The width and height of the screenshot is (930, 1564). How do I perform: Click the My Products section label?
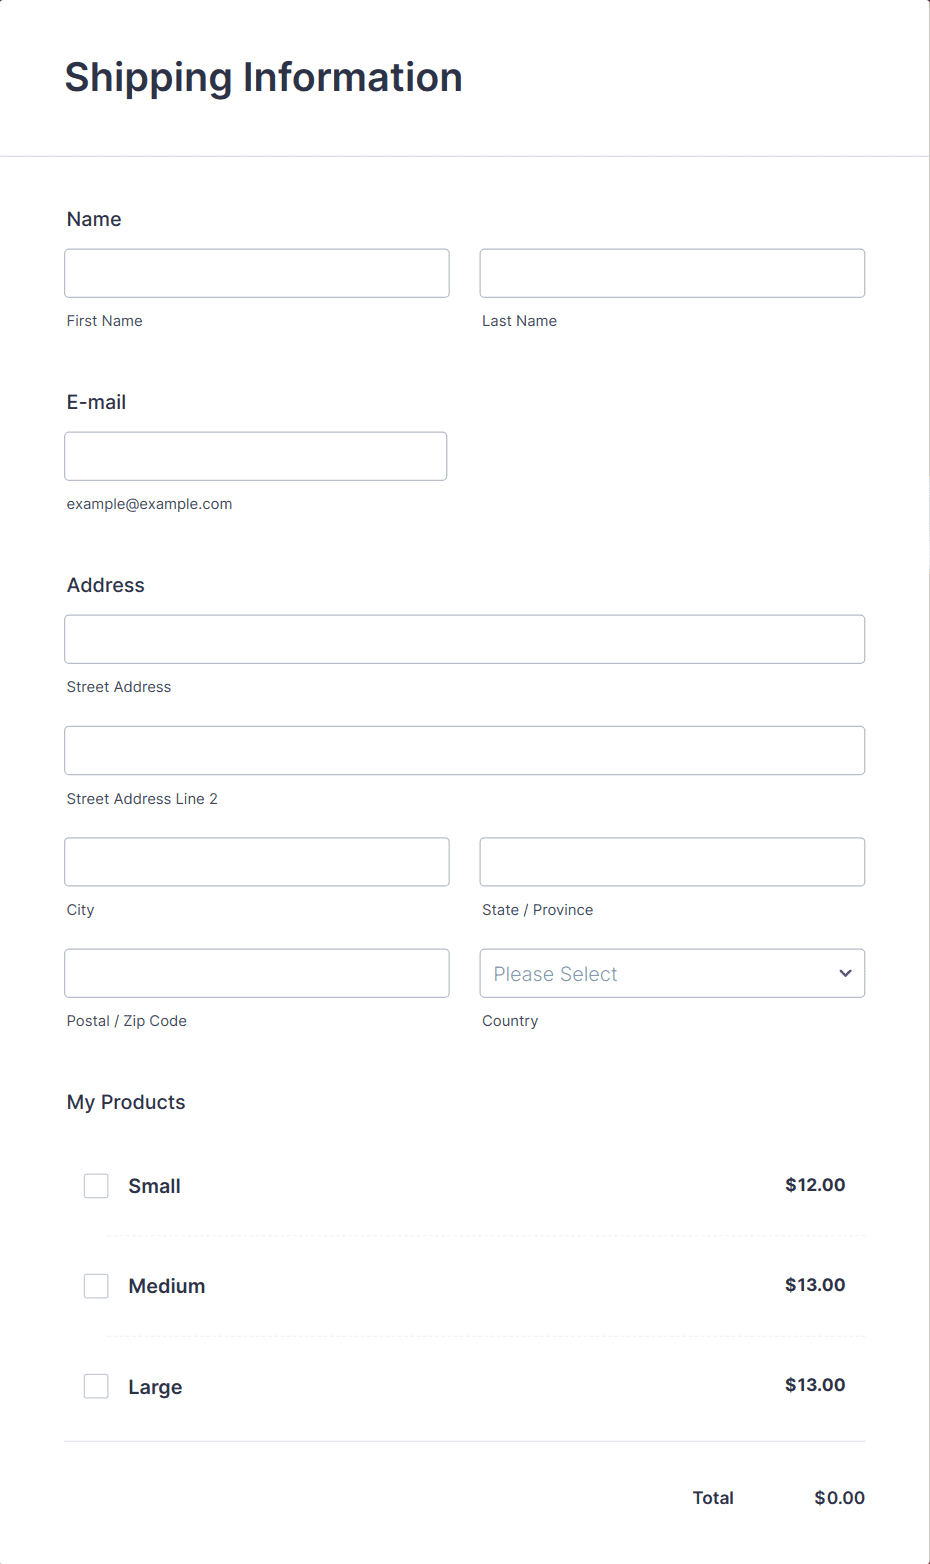click(x=126, y=1102)
